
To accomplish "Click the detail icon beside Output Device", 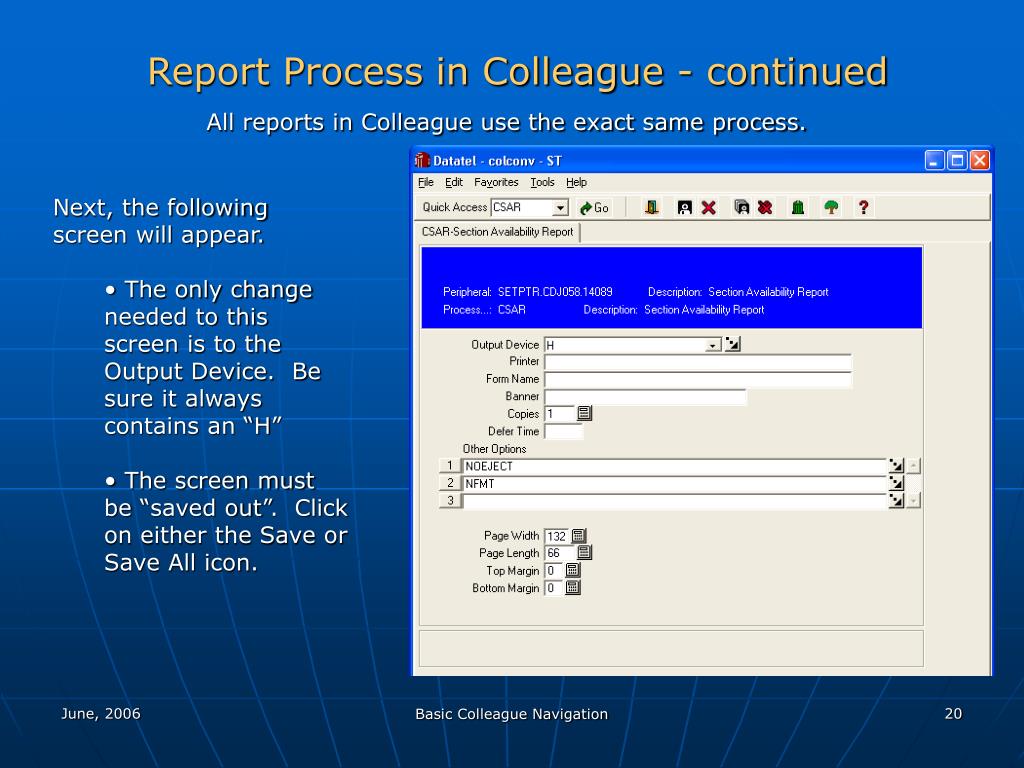I will point(733,344).
